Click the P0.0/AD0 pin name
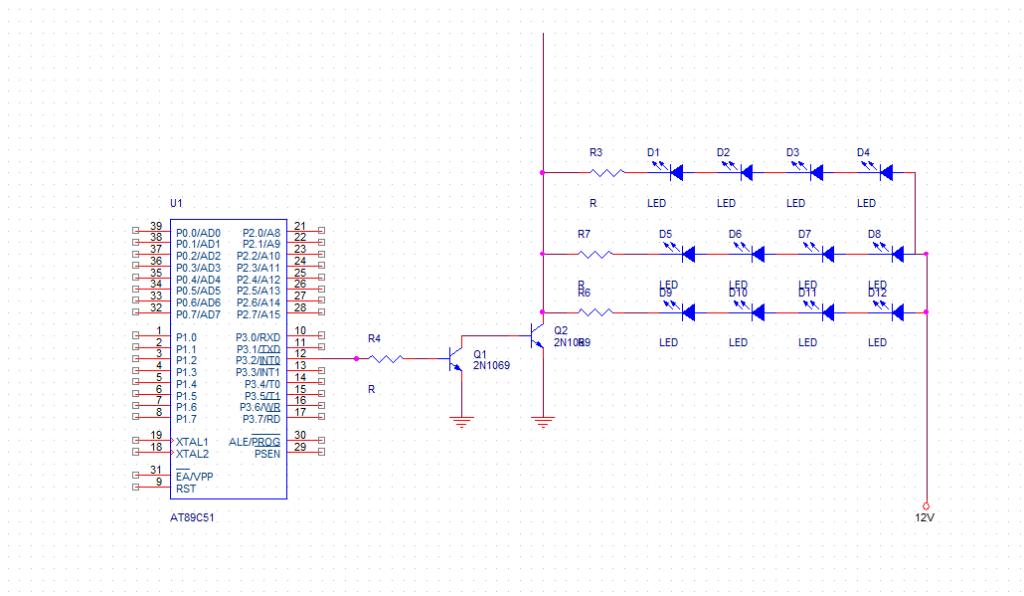 (x=198, y=233)
